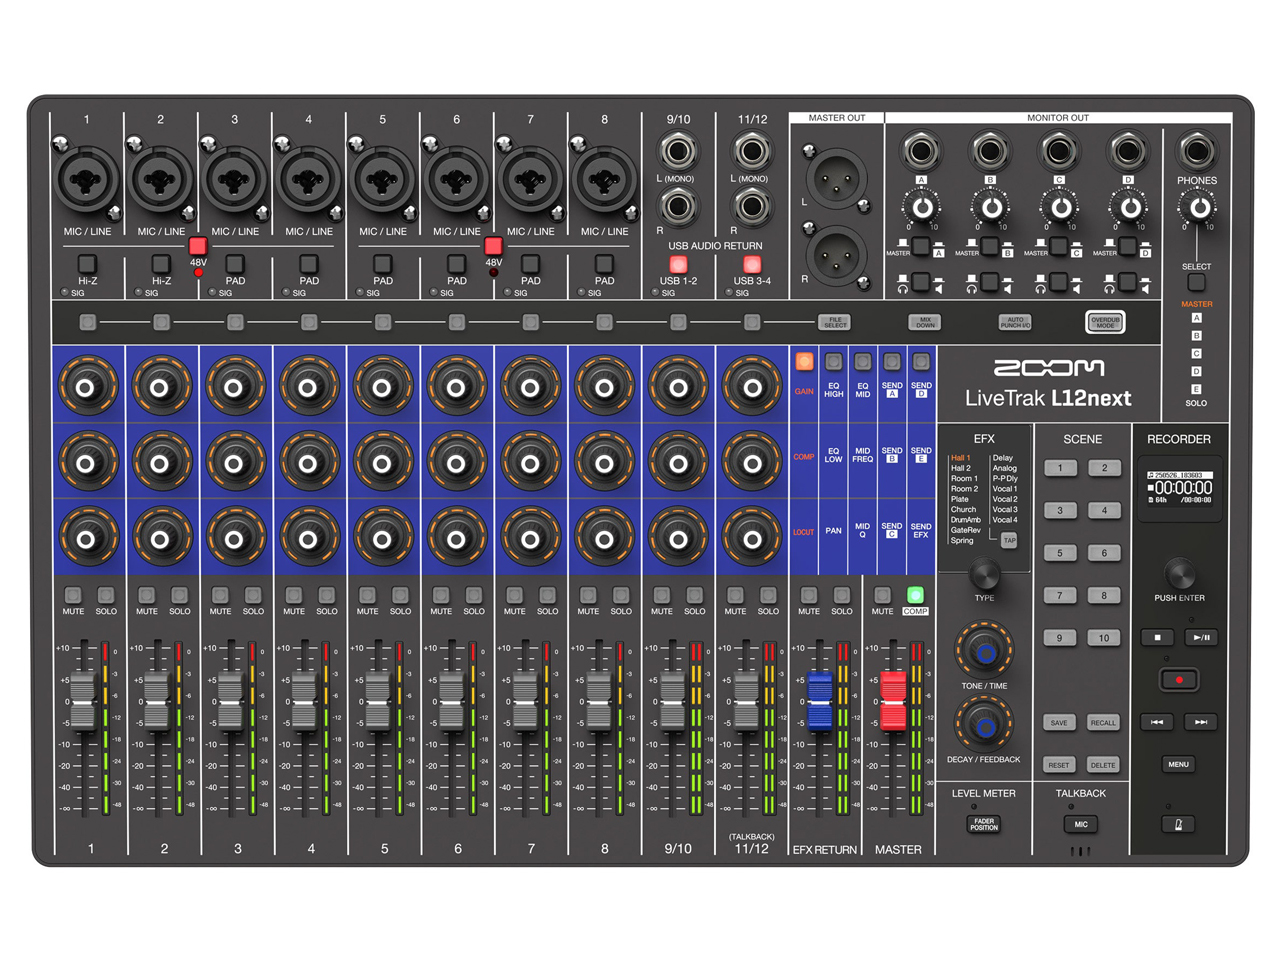Engage the PAD button on channel 3
Screen dimensions: 1280x960
[235, 264]
